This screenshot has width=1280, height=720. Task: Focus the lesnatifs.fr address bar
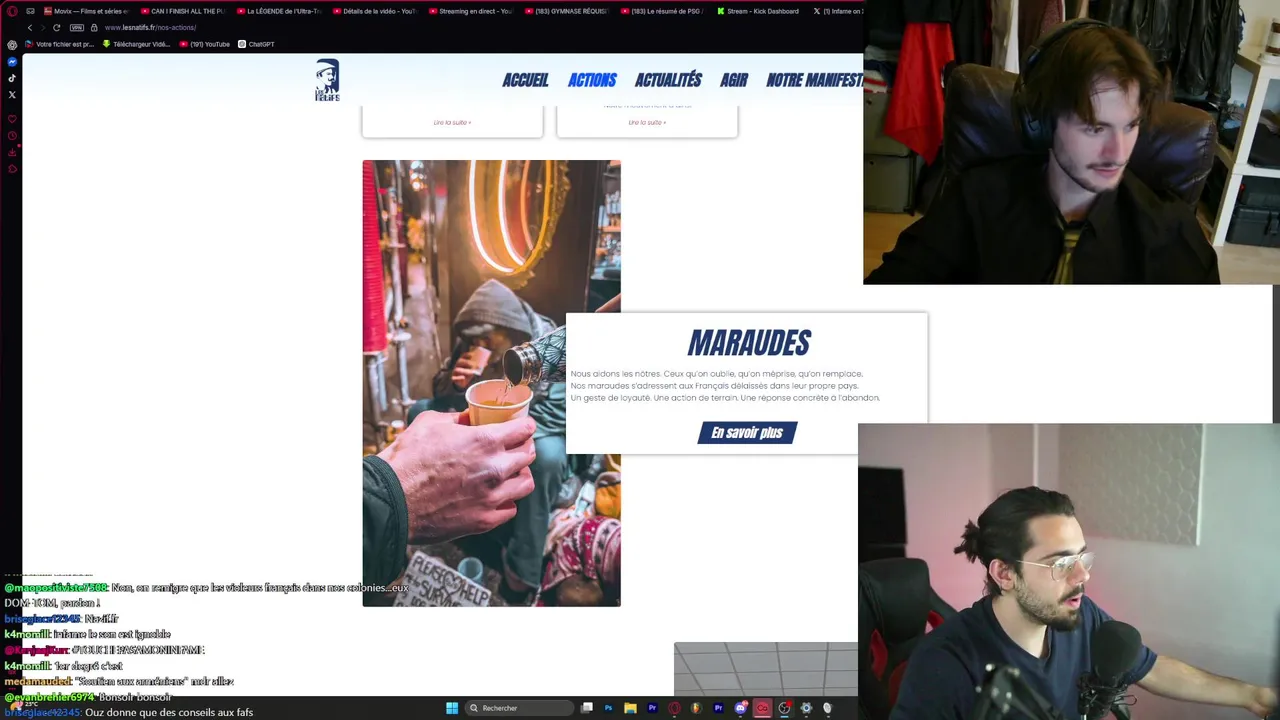(150, 27)
